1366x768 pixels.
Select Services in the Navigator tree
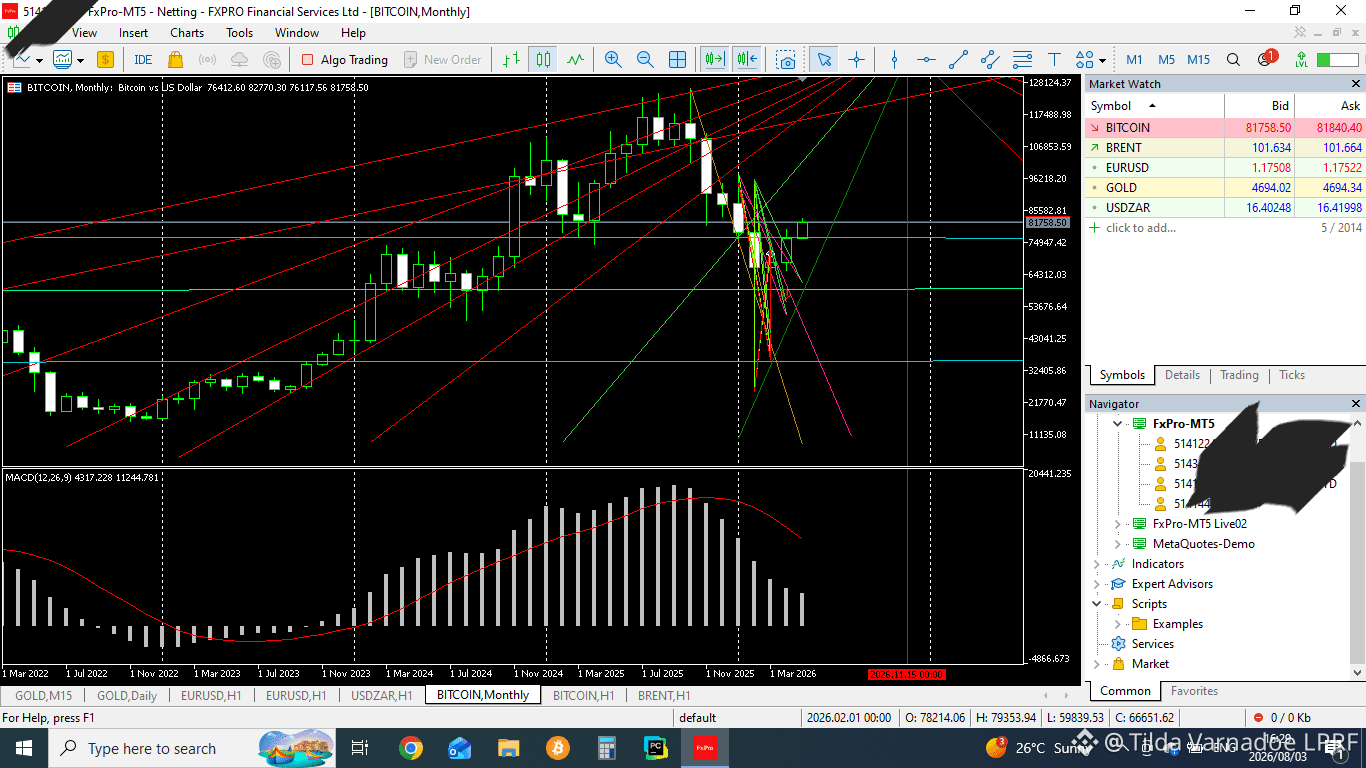click(x=1153, y=644)
